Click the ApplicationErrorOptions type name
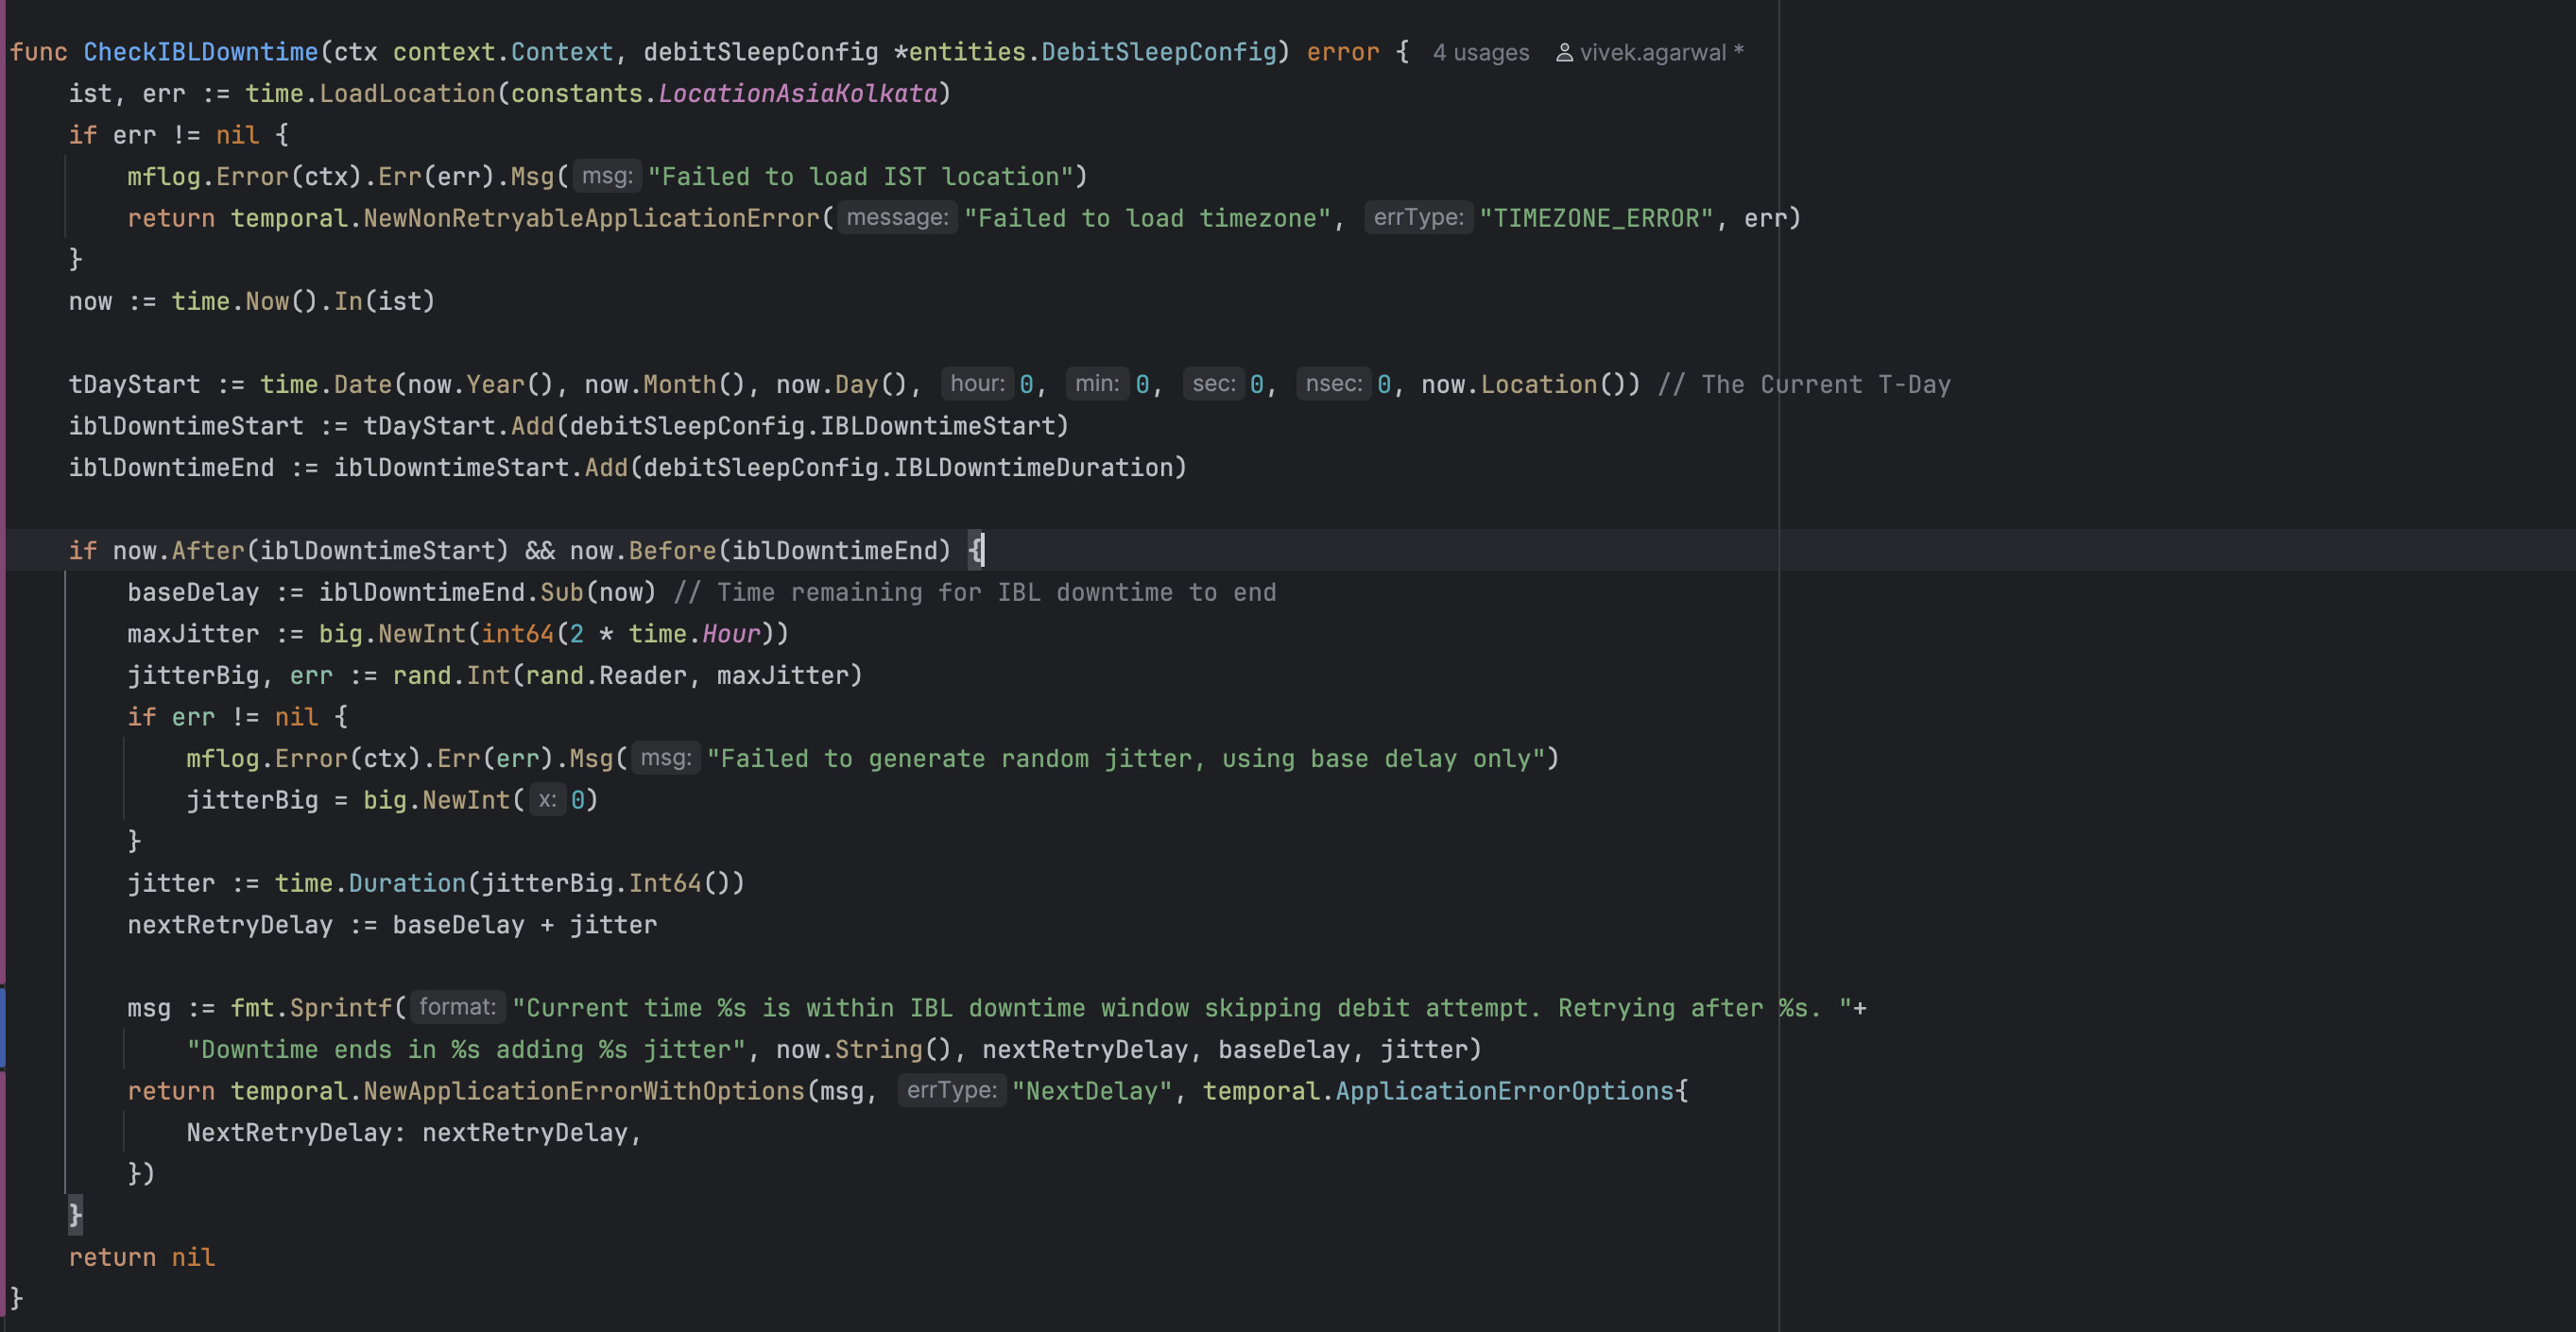Image resolution: width=2576 pixels, height=1332 pixels. tap(1504, 1091)
